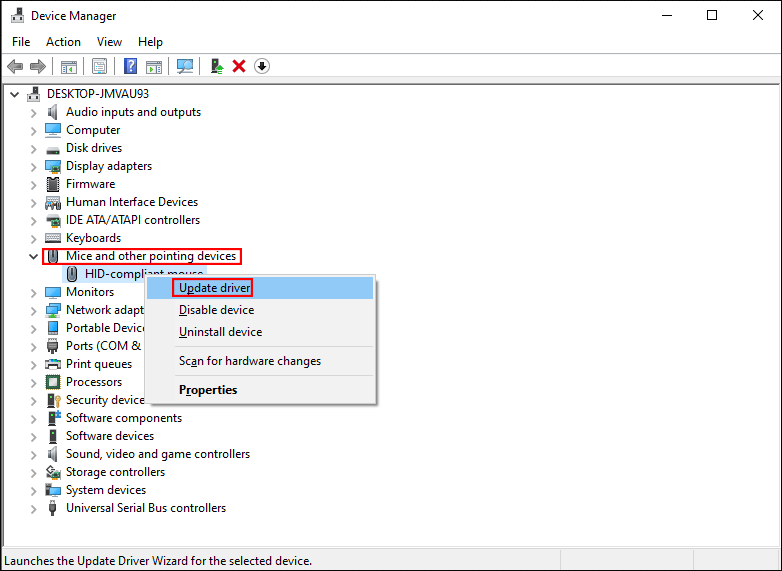Expand the Display adapters node
This screenshot has width=782, height=571.
coord(33,167)
